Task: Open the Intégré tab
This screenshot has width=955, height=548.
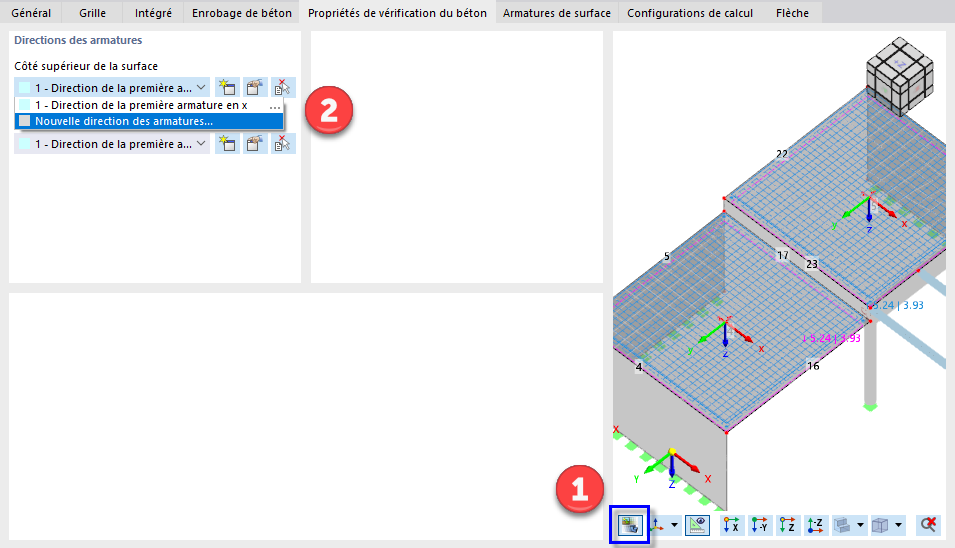Action: [153, 13]
